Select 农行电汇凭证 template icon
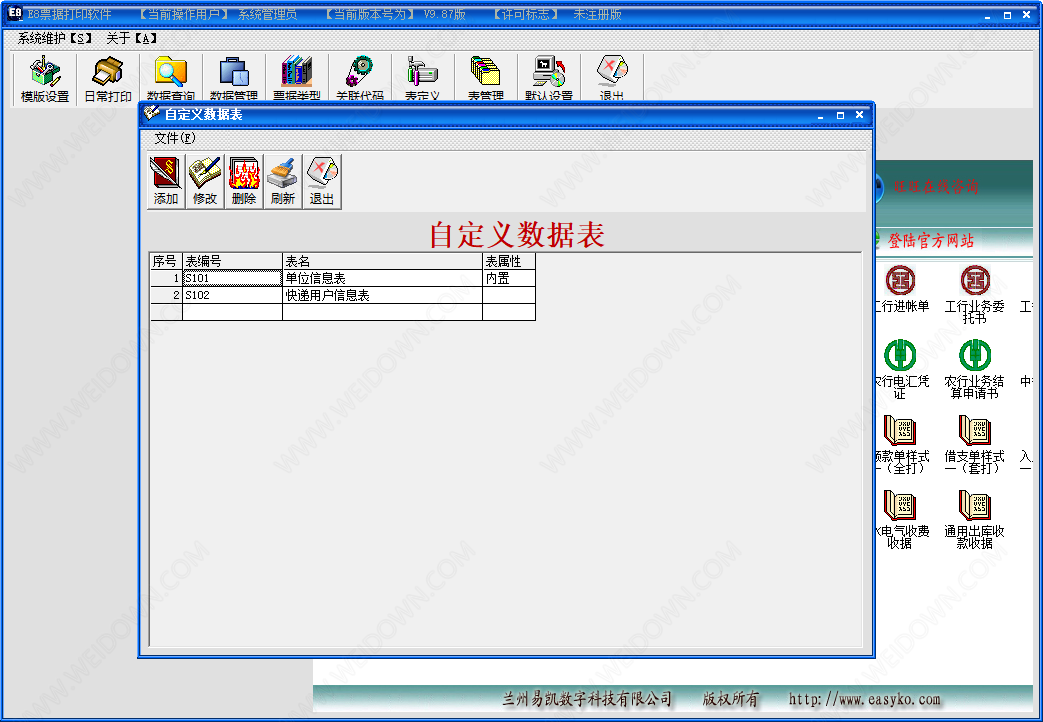Screen dimensions: 1043x722 pyautogui.click(x=900, y=369)
